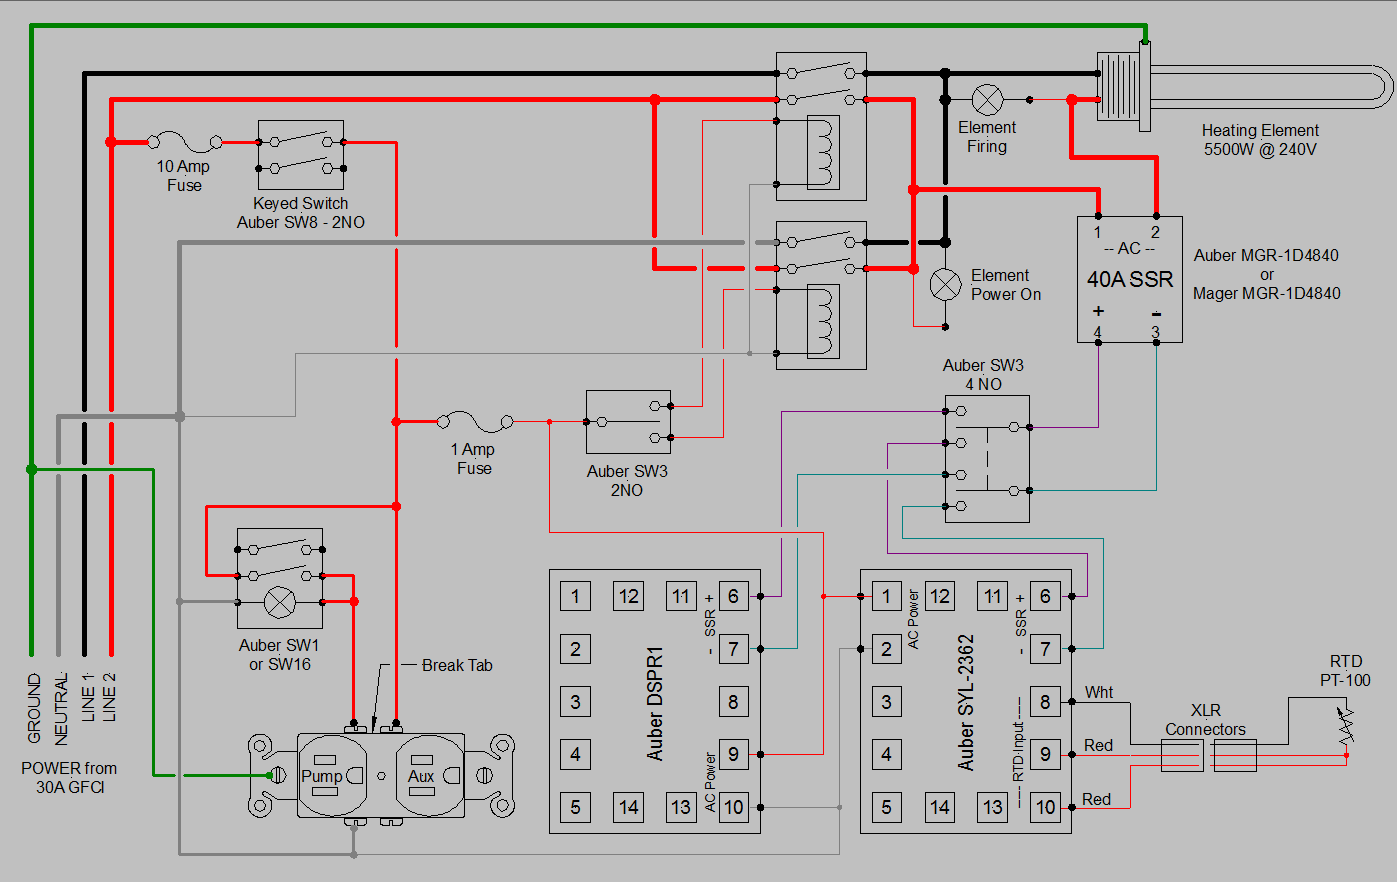
Task: Select the 'Auber DSPR1' vertical label
Action: click(x=655, y=702)
